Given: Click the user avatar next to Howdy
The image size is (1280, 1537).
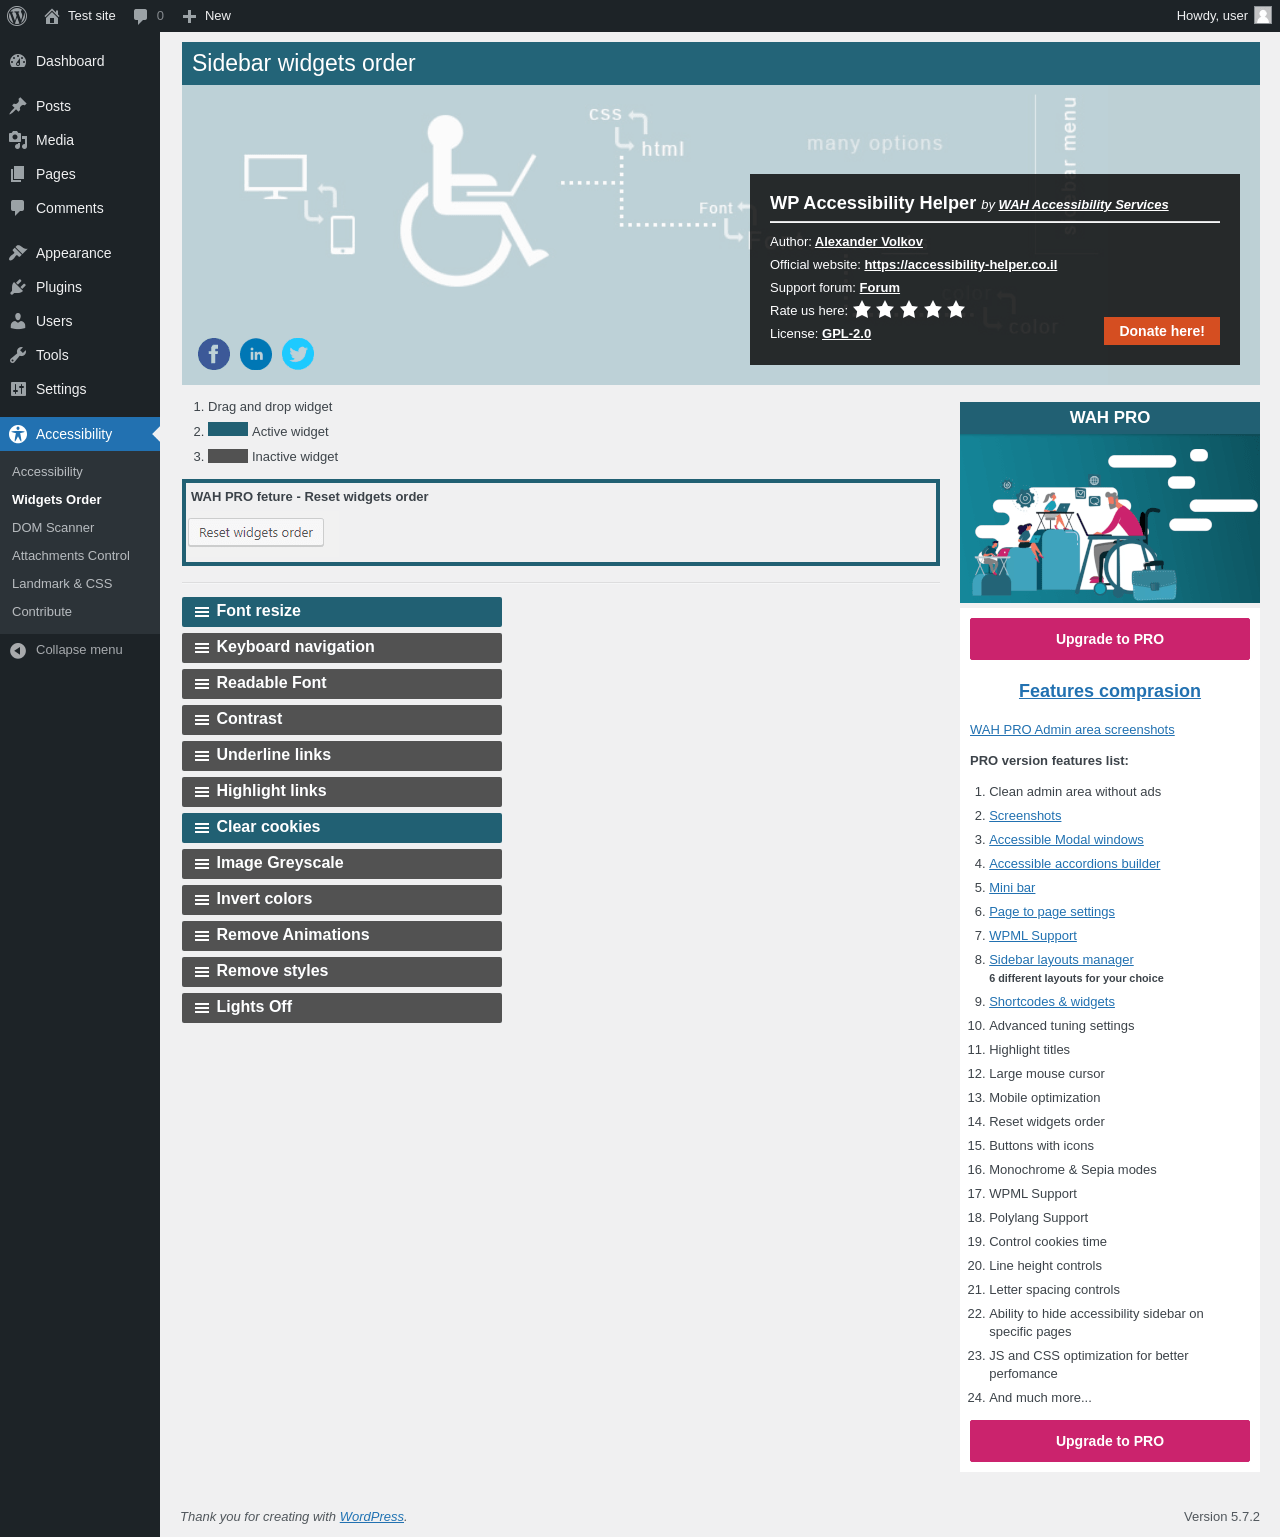Looking at the screenshot, I should coord(1263,15).
